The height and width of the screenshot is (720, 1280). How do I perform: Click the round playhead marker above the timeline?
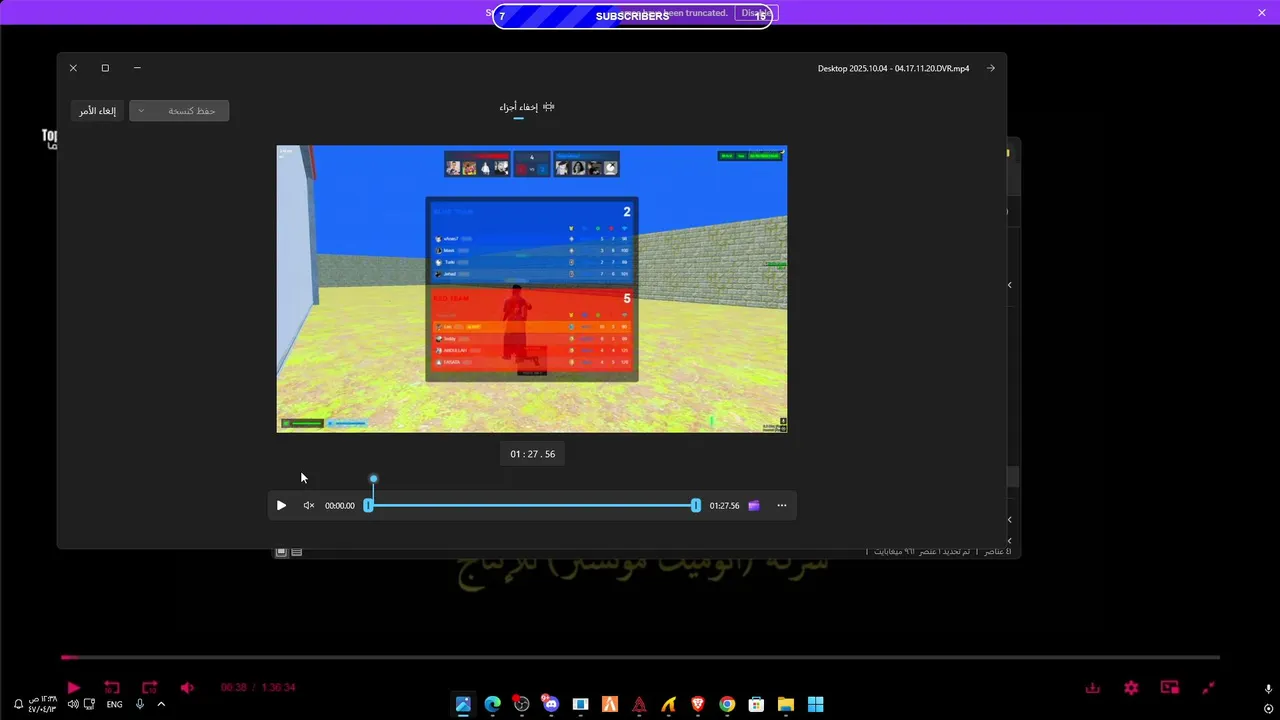click(x=374, y=479)
